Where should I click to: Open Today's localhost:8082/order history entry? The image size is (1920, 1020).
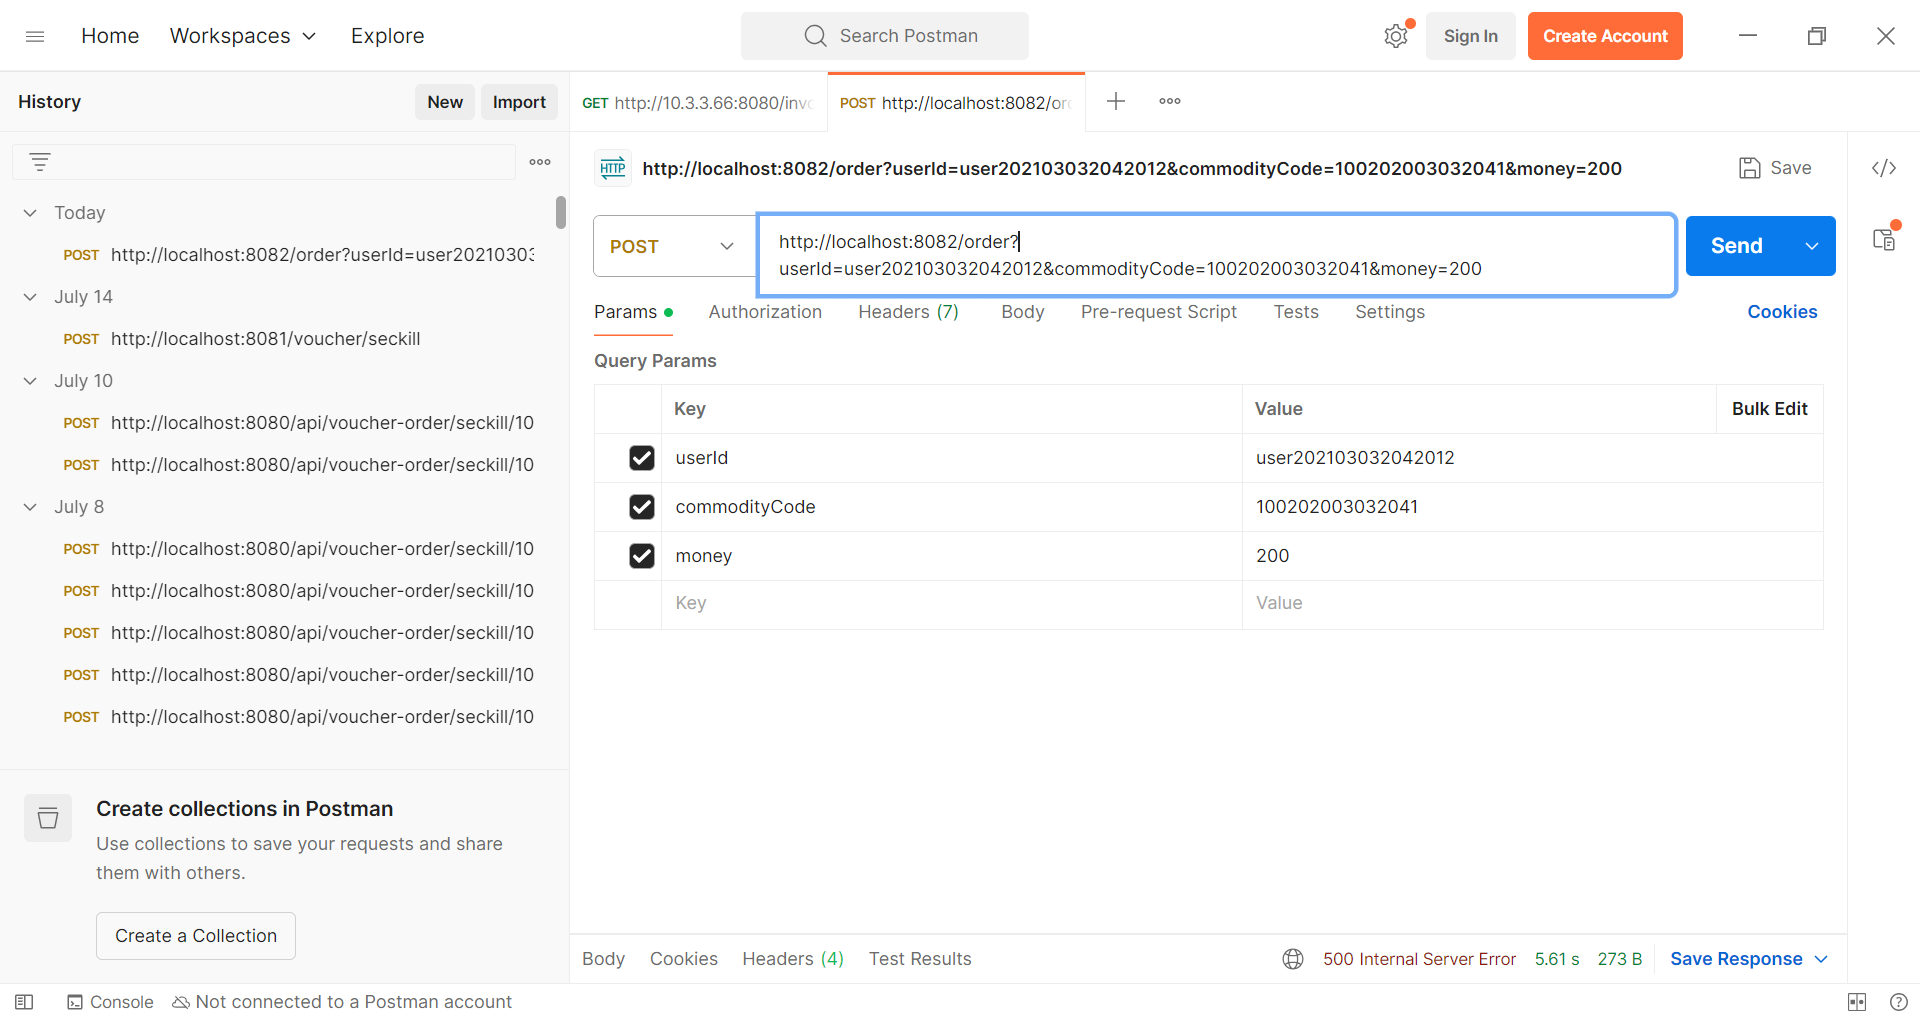click(x=298, y=255)
